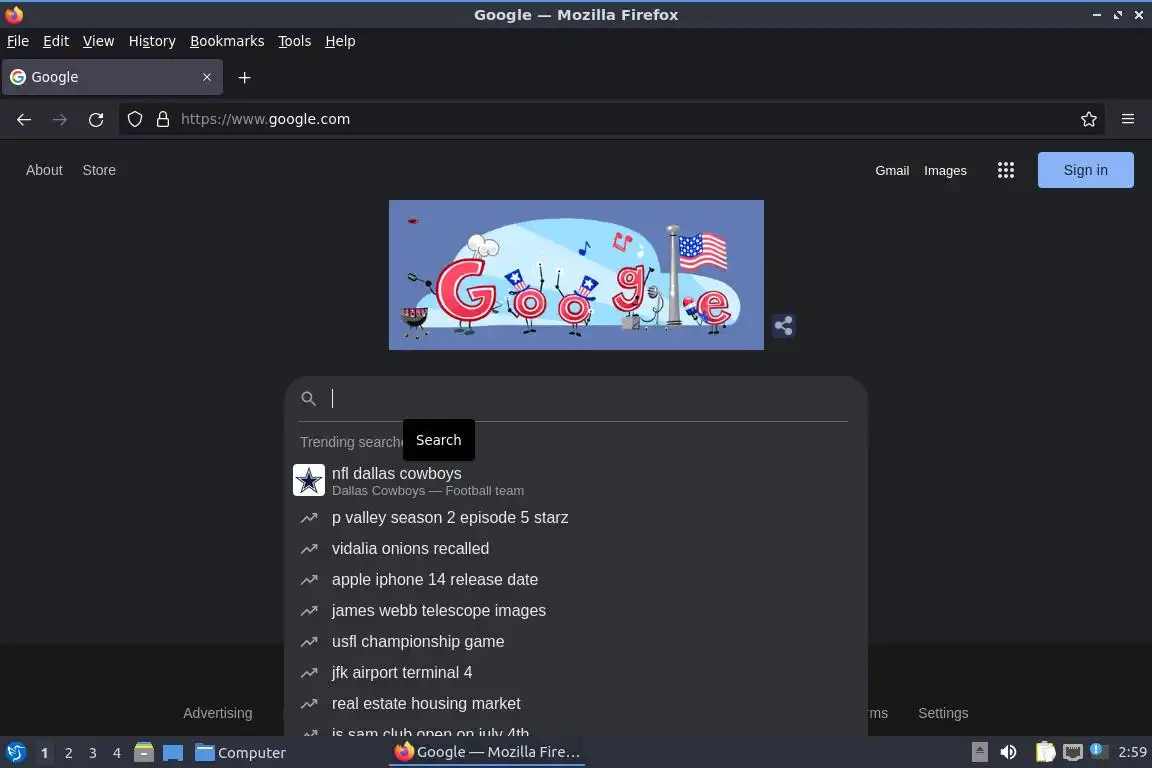
Task: Open clipboard manager tray icon
Action: point(1045,752)
